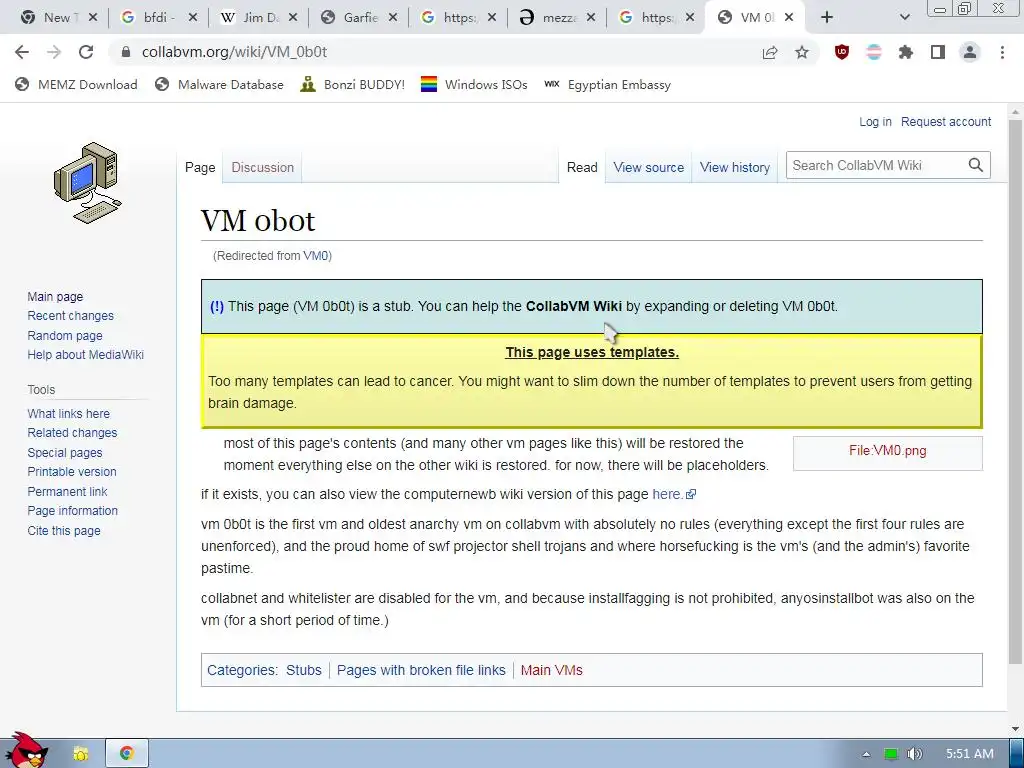Open Page information link
This screenshot has width=1024, height=768.
[x=72, y=511]
